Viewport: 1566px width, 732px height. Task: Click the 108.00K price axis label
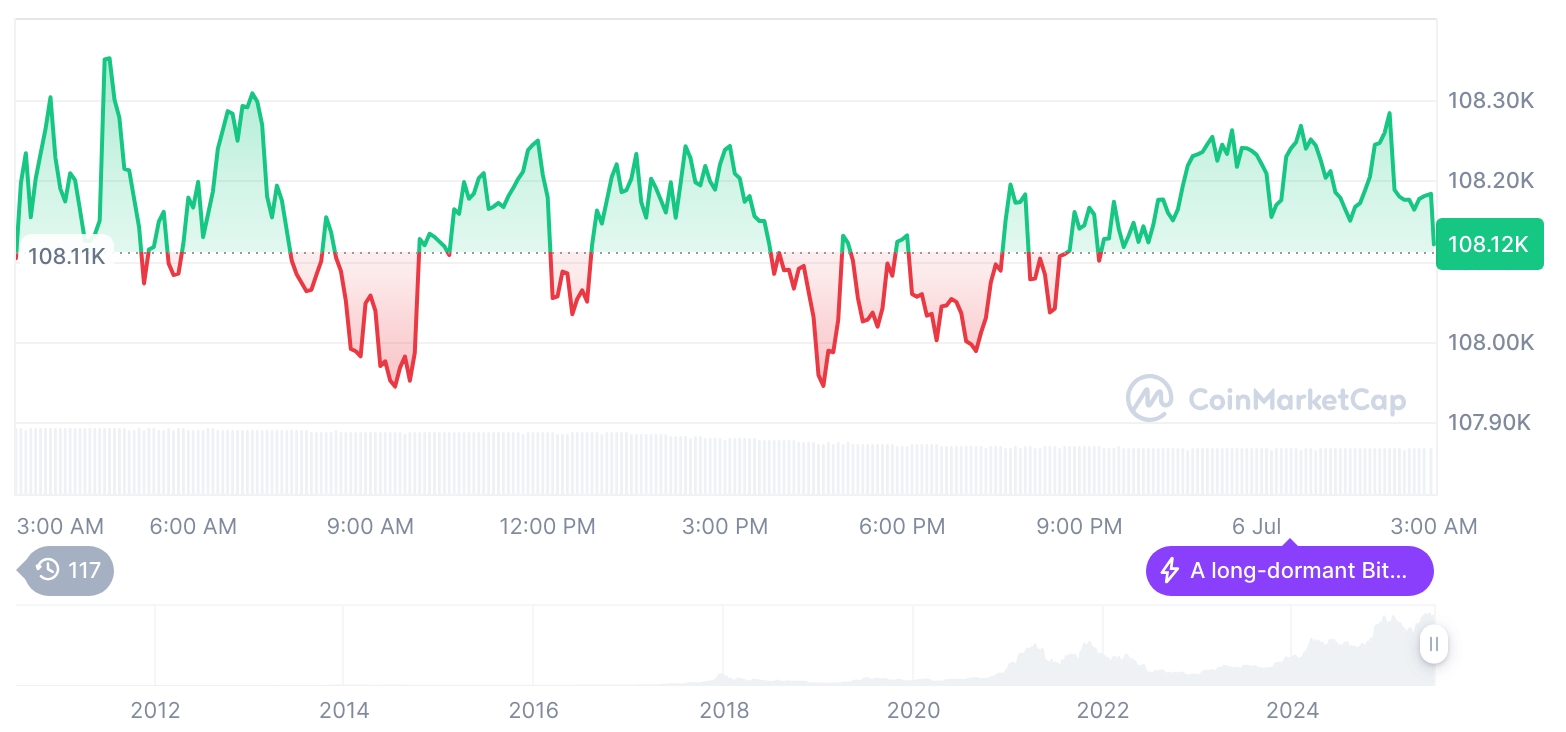pyautogui.click(x=1490, y=343)
